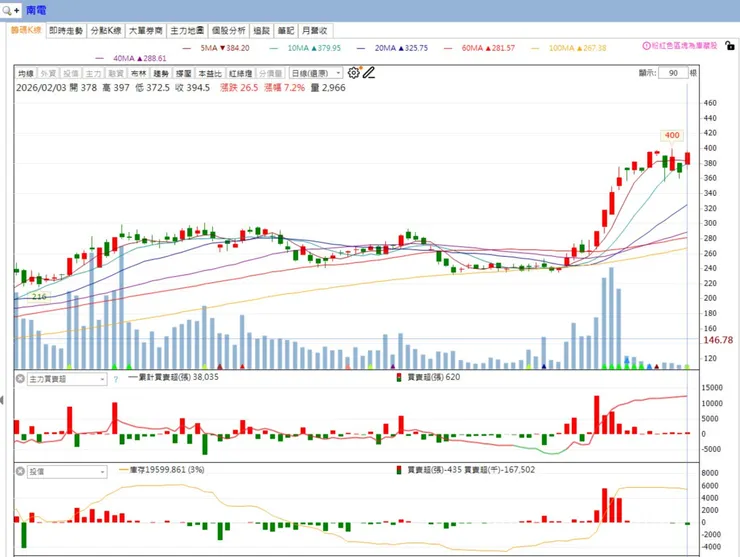Open the 主力買賣超 indicator dropdown
The image size is (740, 557).
(x=67, y=379)
